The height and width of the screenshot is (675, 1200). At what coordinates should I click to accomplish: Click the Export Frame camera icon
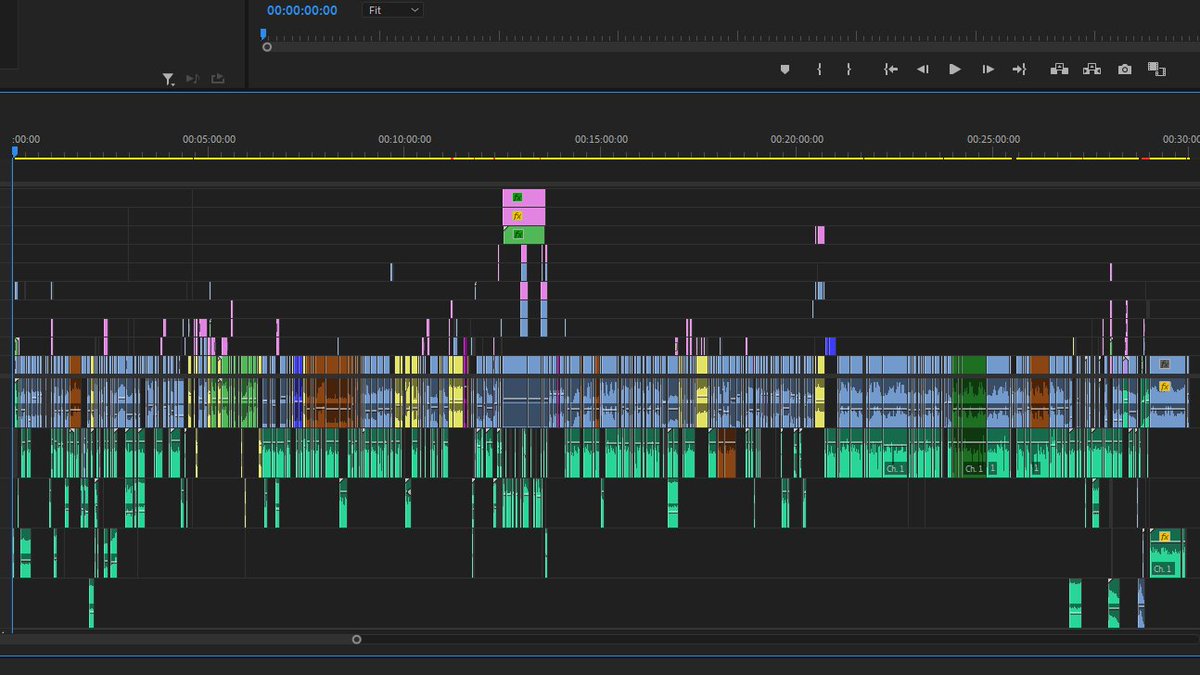pyautogui.click(x=1124, y=69)
